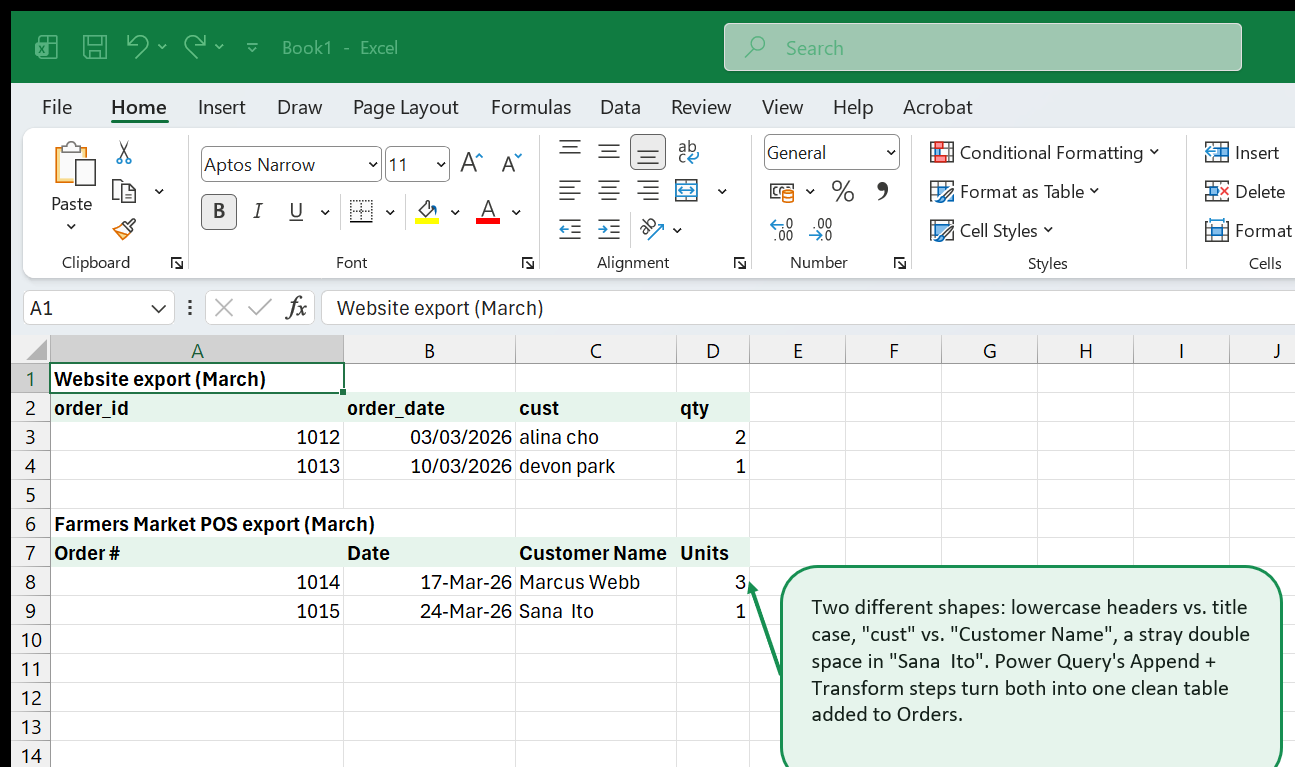Viewport: 1295px width, 767px height.
Task: Decrease indent
Action: pos(570,229)
